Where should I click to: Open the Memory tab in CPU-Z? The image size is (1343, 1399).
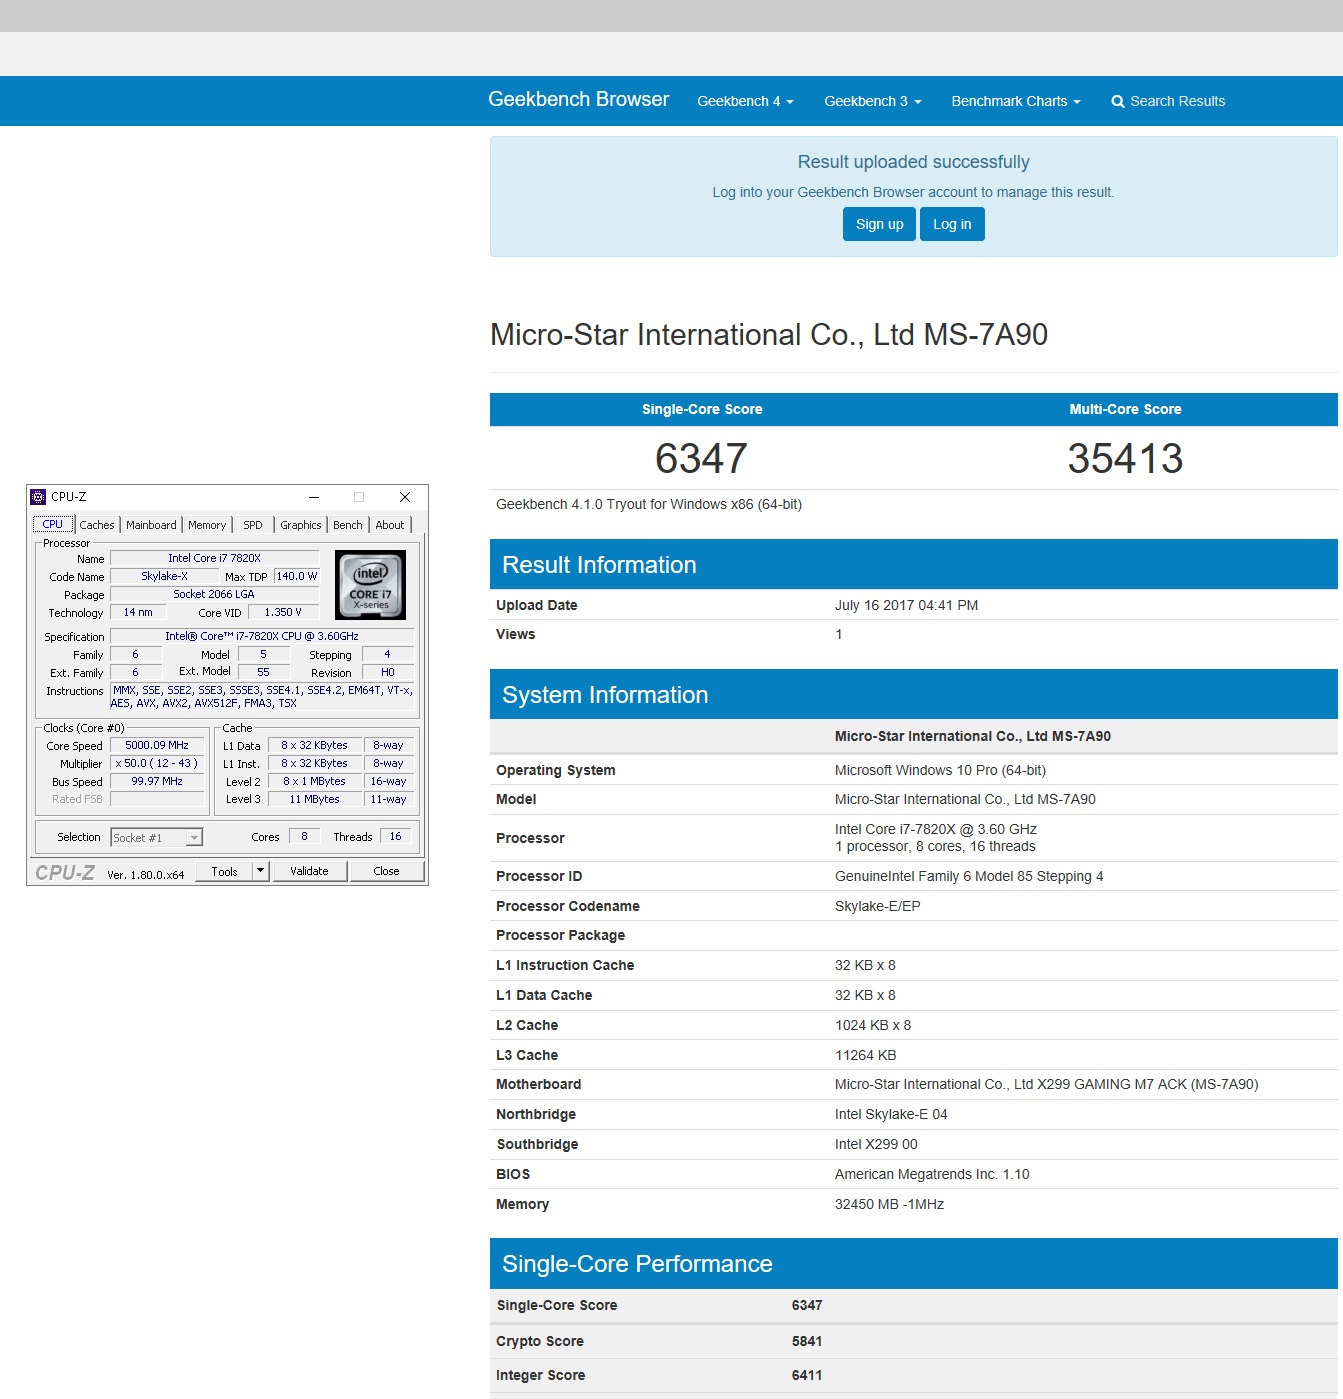[x=207, y=525]
